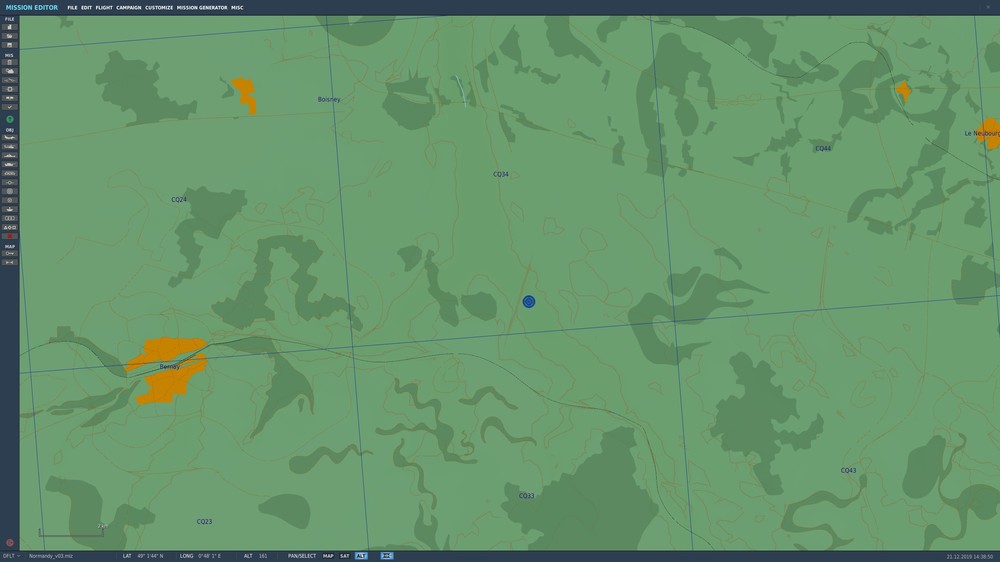Select the ruler distance tool icon
The width and height of the screenshot is (1000, 562).
pyautogui.click(x=10, y=262)
